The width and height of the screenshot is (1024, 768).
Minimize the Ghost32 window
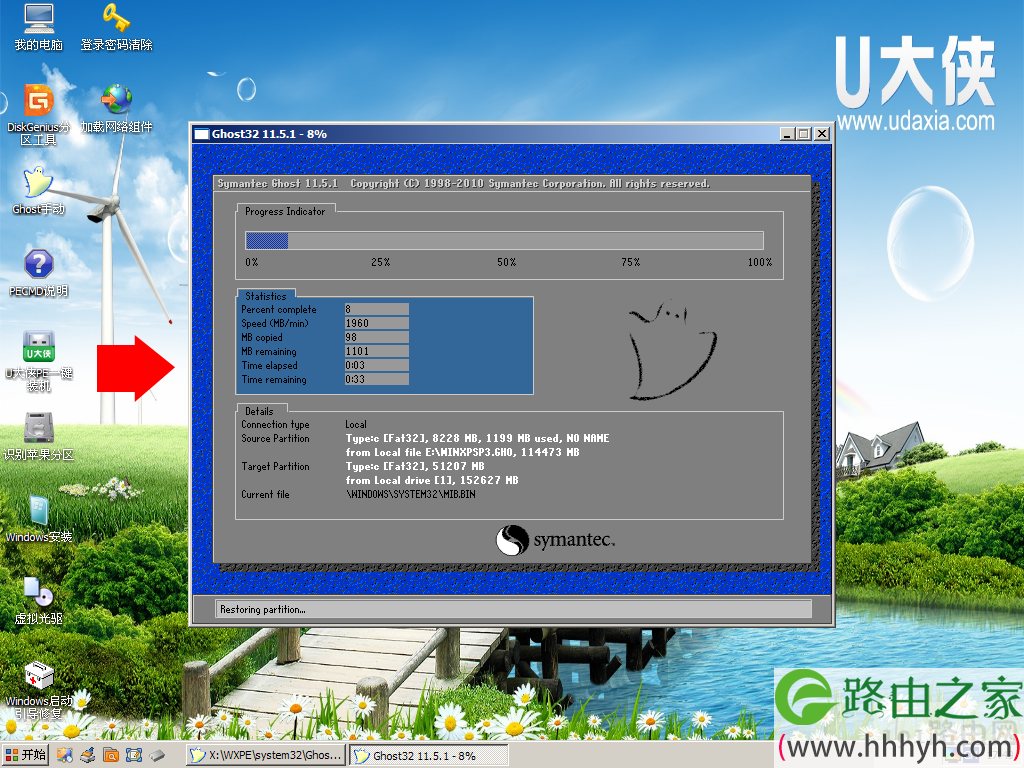click(787, 134)
